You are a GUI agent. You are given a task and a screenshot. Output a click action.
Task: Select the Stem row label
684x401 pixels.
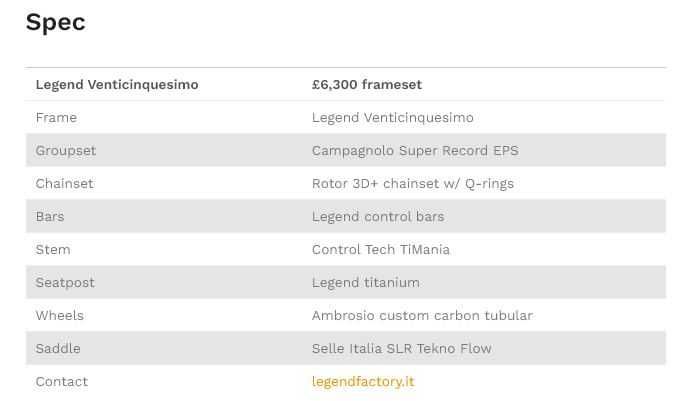[53, 250]
